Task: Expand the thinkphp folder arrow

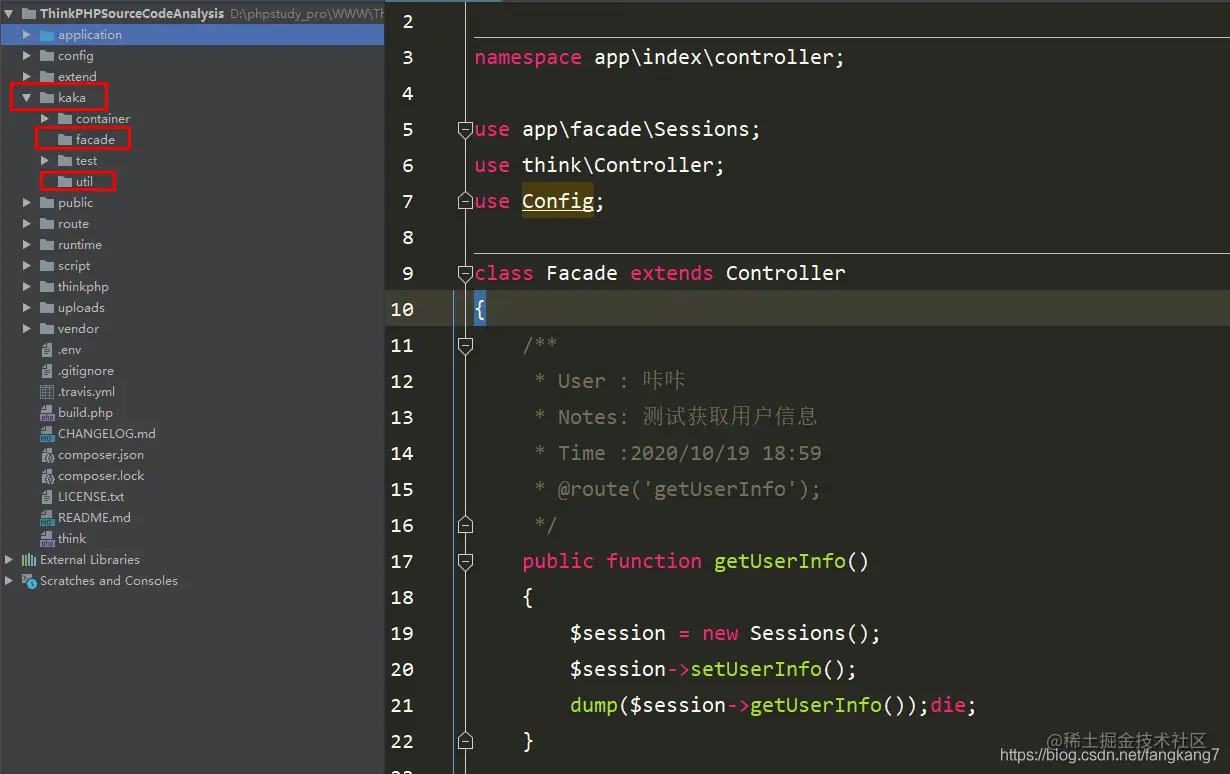Action: 28,287
